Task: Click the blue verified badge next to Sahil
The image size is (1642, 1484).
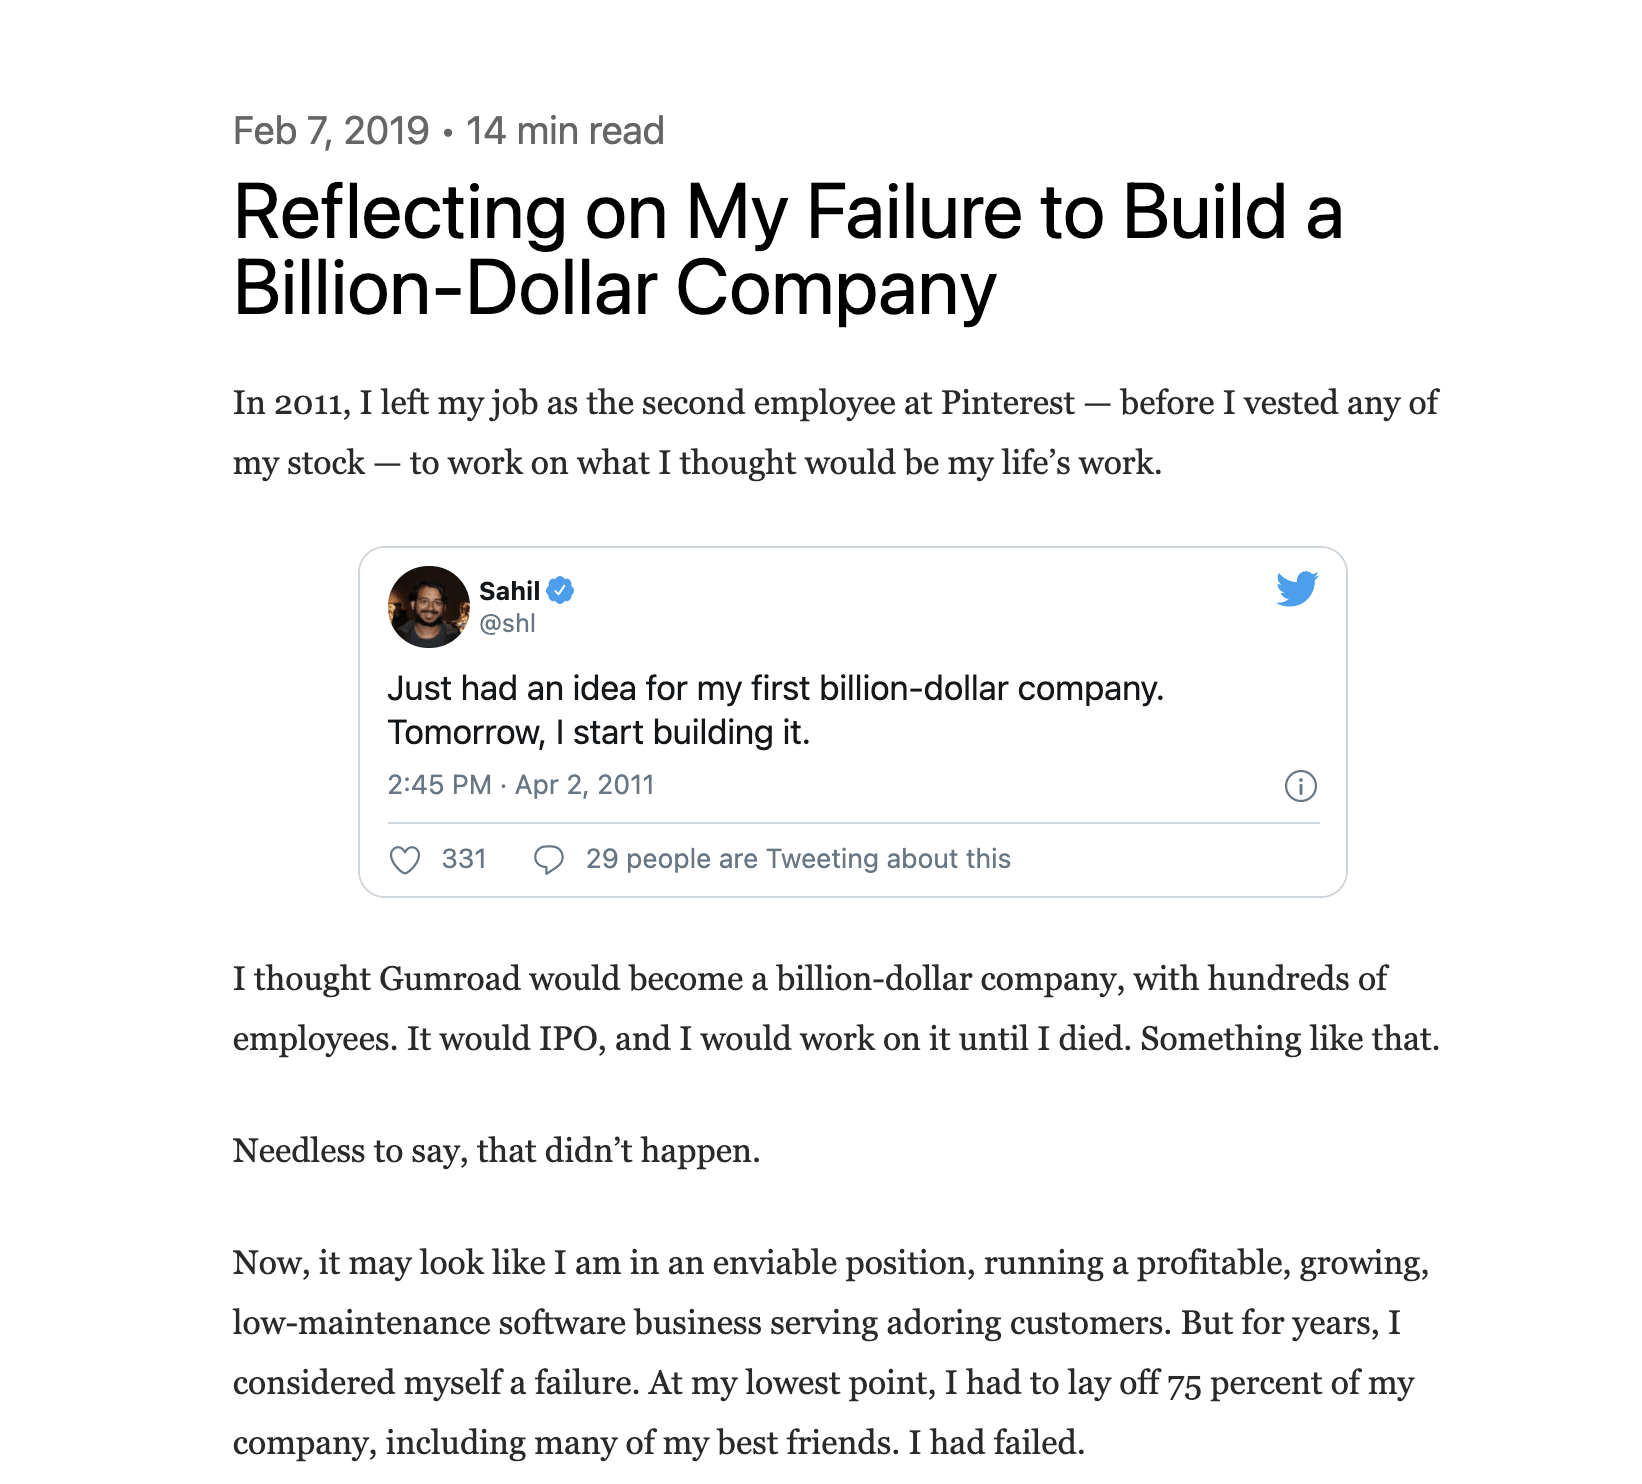Action: (x=561, y=591)
